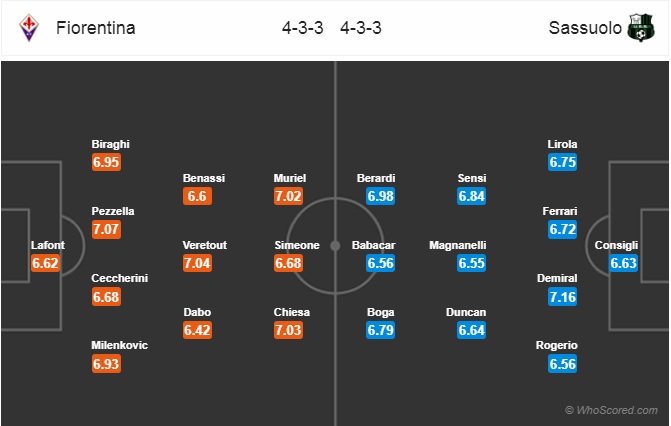Screen dimensions: 671x426
Task: Select Chiesa's 7.03 rating badge
Action: (x=288, y=330)
